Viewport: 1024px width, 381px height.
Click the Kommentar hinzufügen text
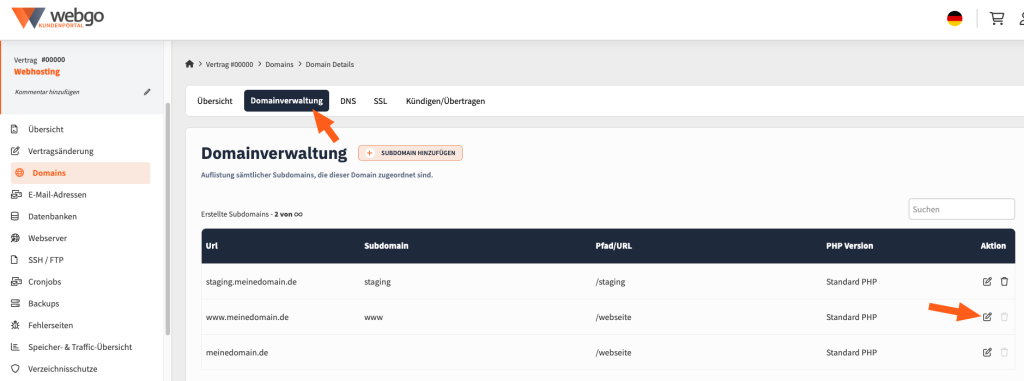pyautogui.click(x=47, y=92)
